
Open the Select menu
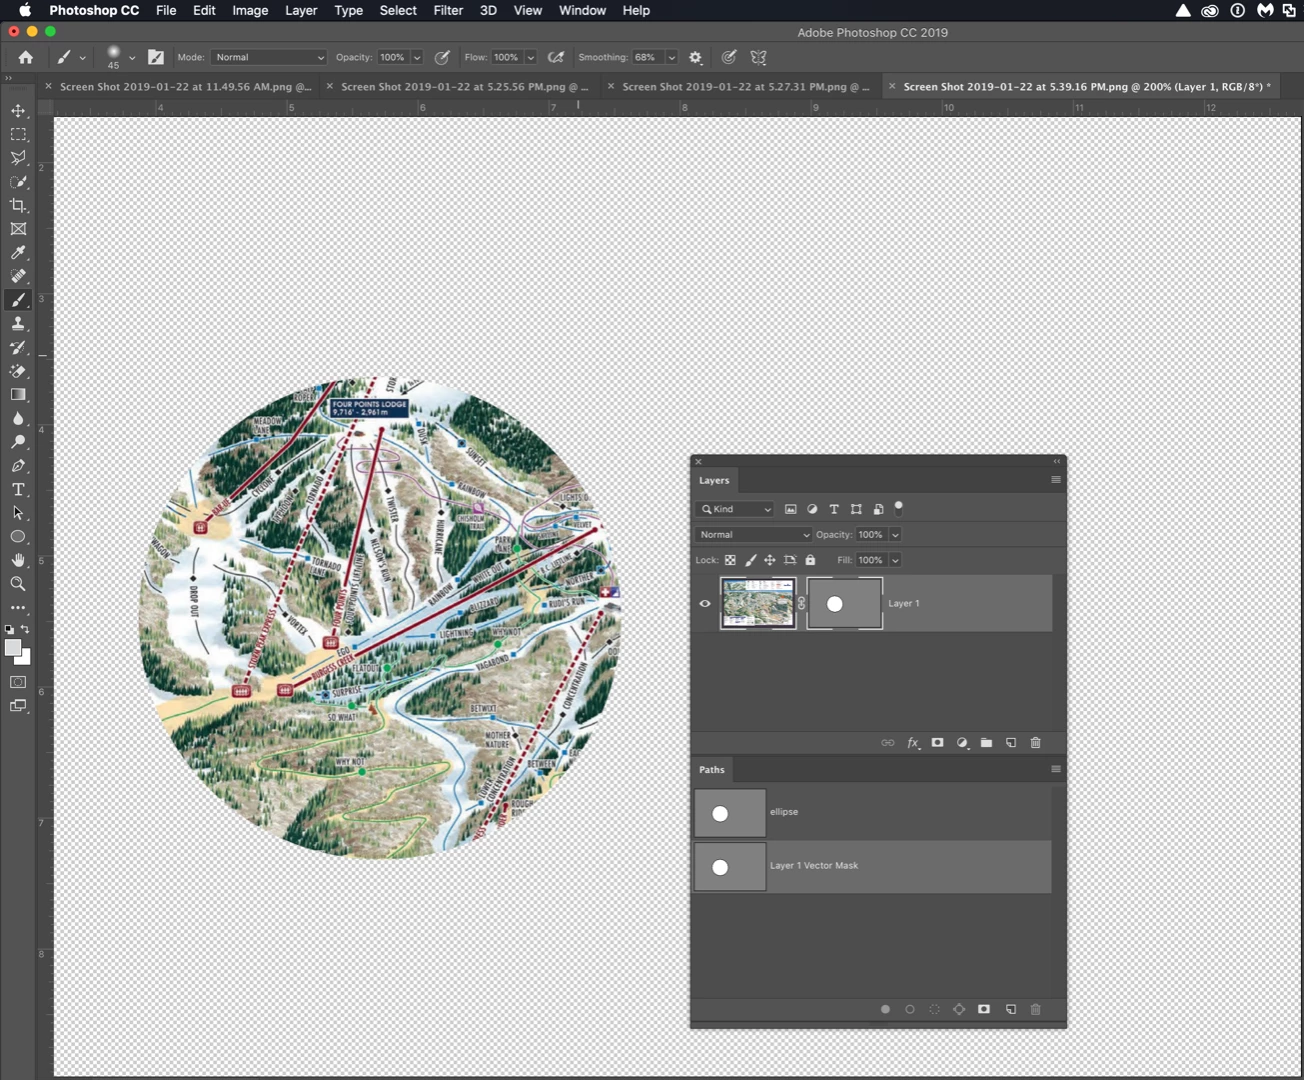coord(398,10)
